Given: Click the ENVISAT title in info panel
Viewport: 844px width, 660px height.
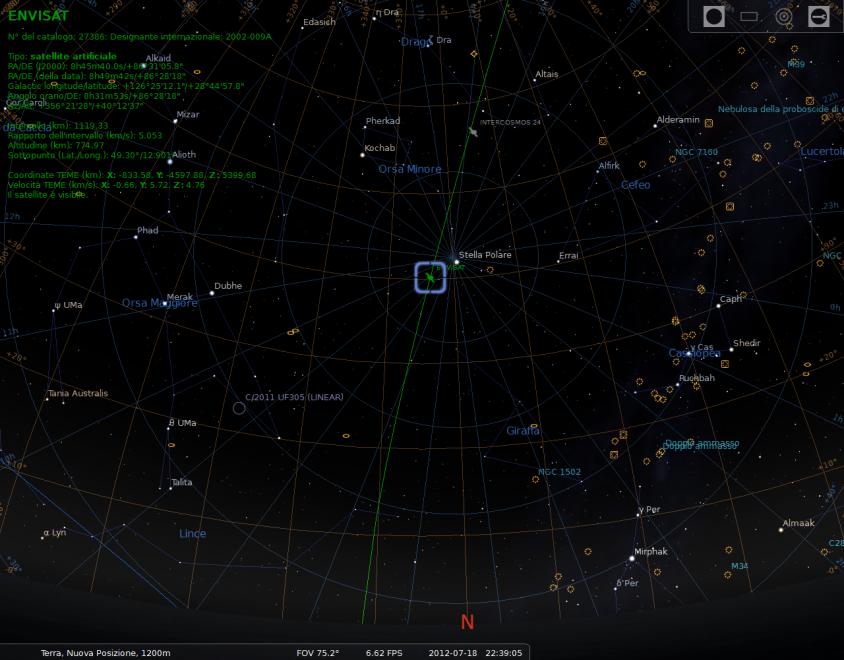Looking at the screenshot, I should click(x=38, y=16).
